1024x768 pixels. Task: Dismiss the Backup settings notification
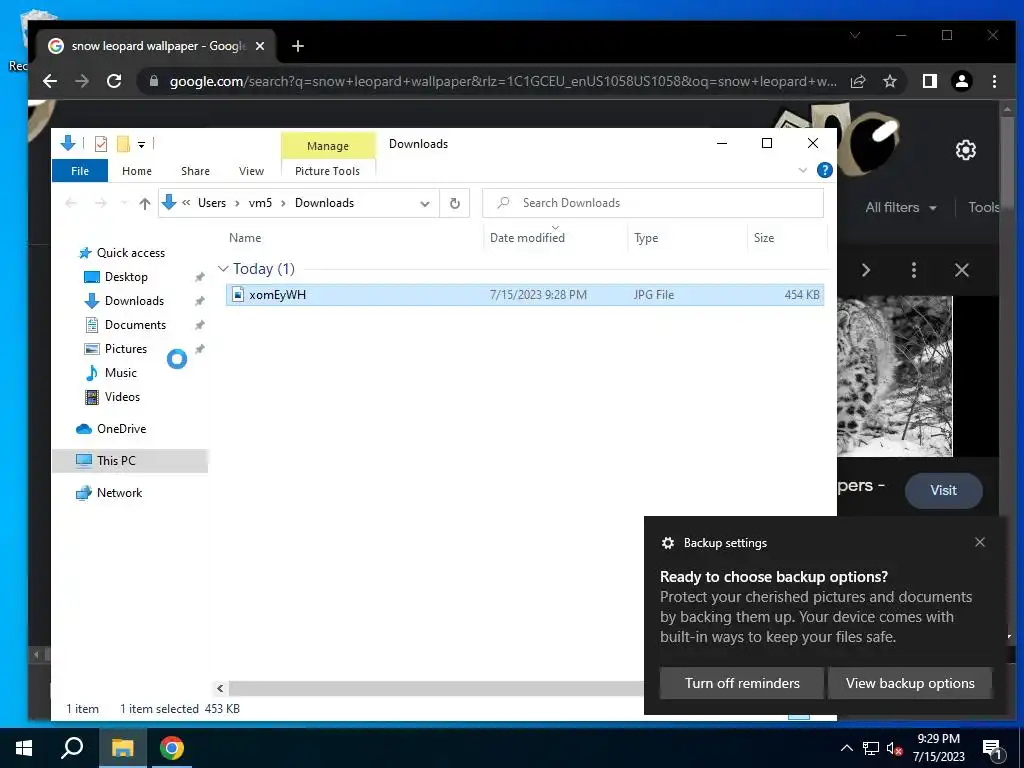[980, 542]
